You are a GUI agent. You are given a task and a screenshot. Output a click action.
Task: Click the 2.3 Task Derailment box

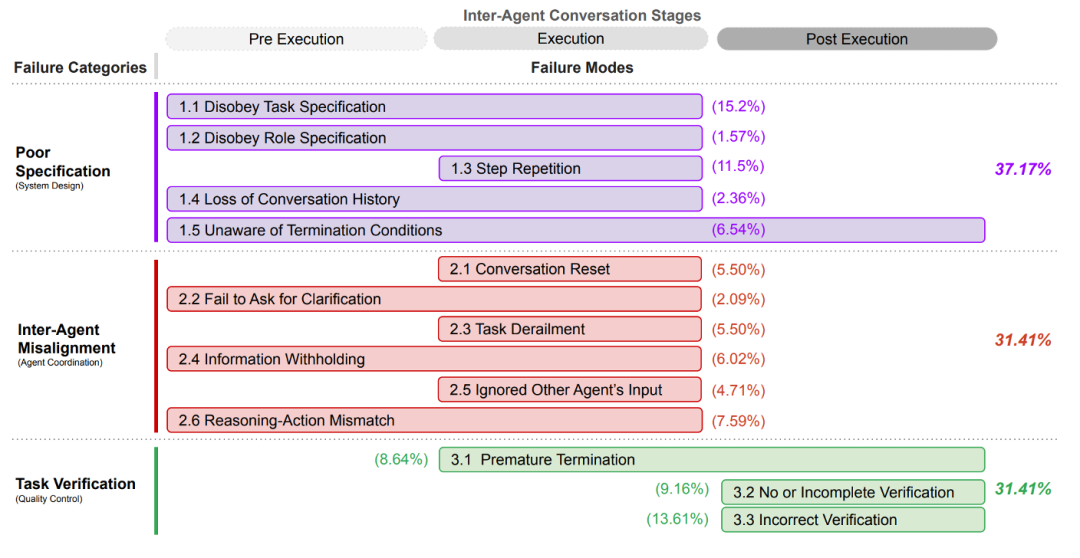570,329
